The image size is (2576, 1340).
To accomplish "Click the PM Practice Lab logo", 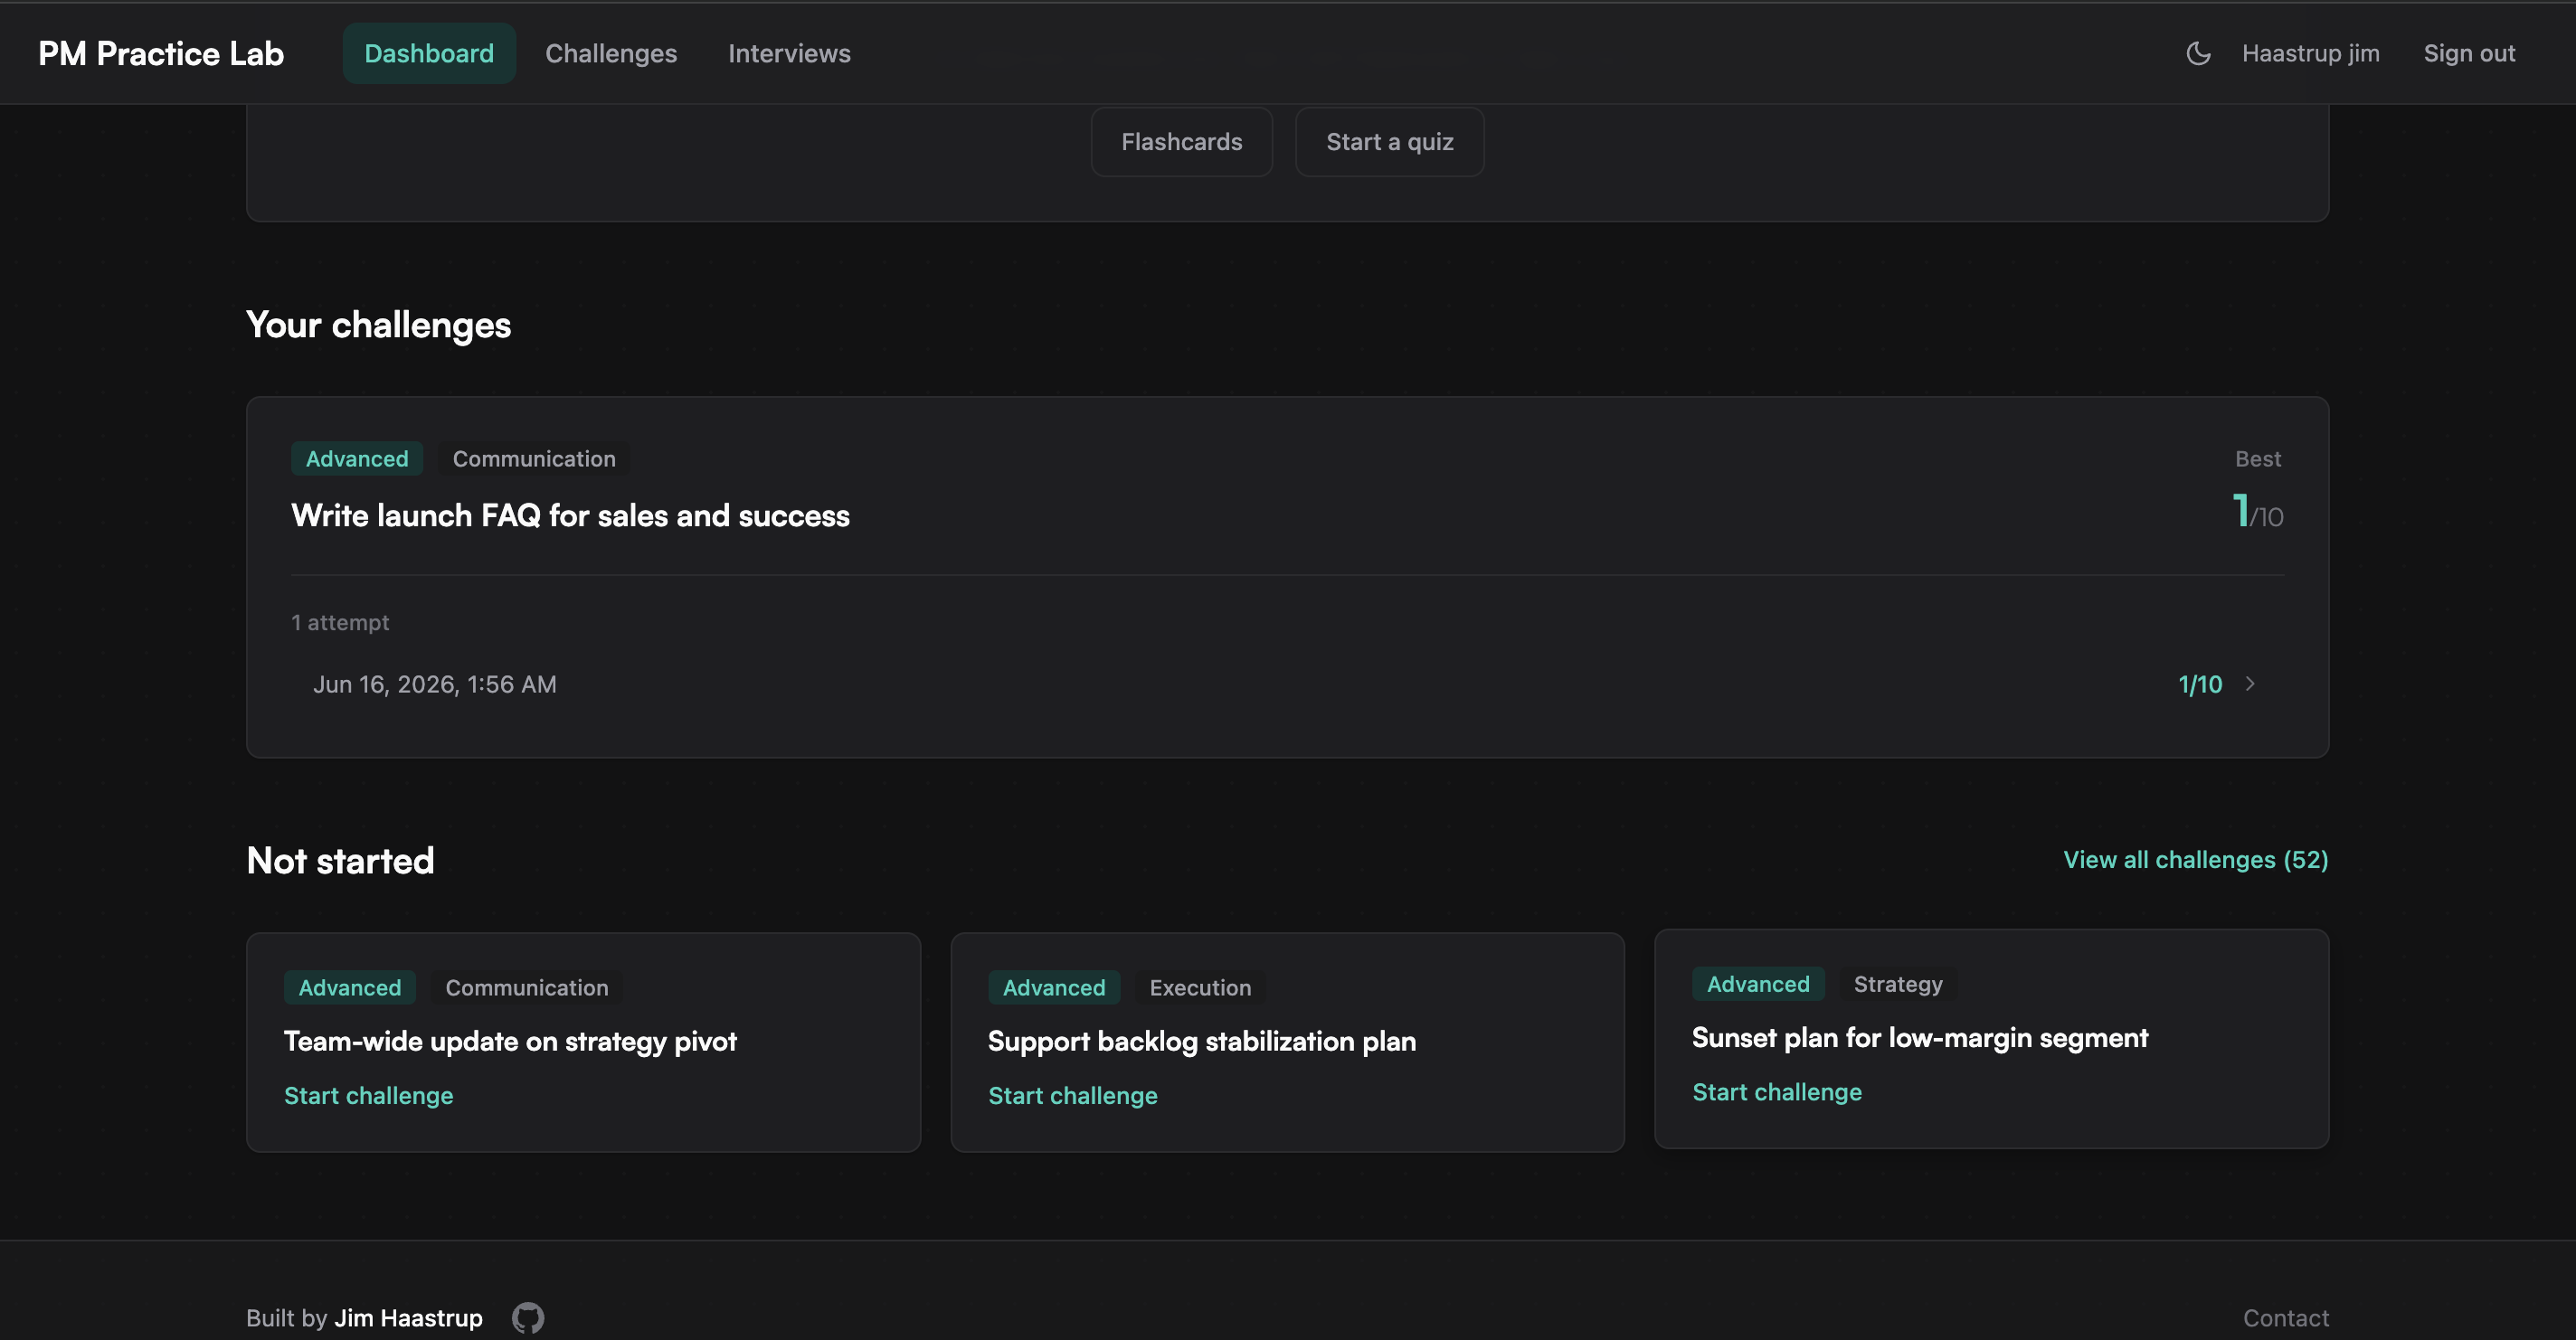I will click(x=161, y=53).
